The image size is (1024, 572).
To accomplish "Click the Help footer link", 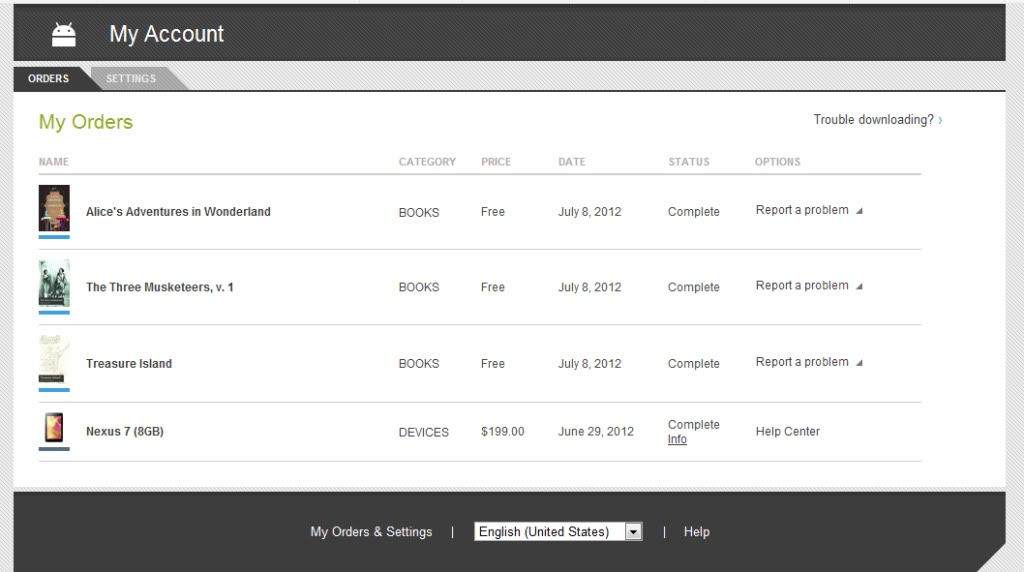I will click(697, 532).
